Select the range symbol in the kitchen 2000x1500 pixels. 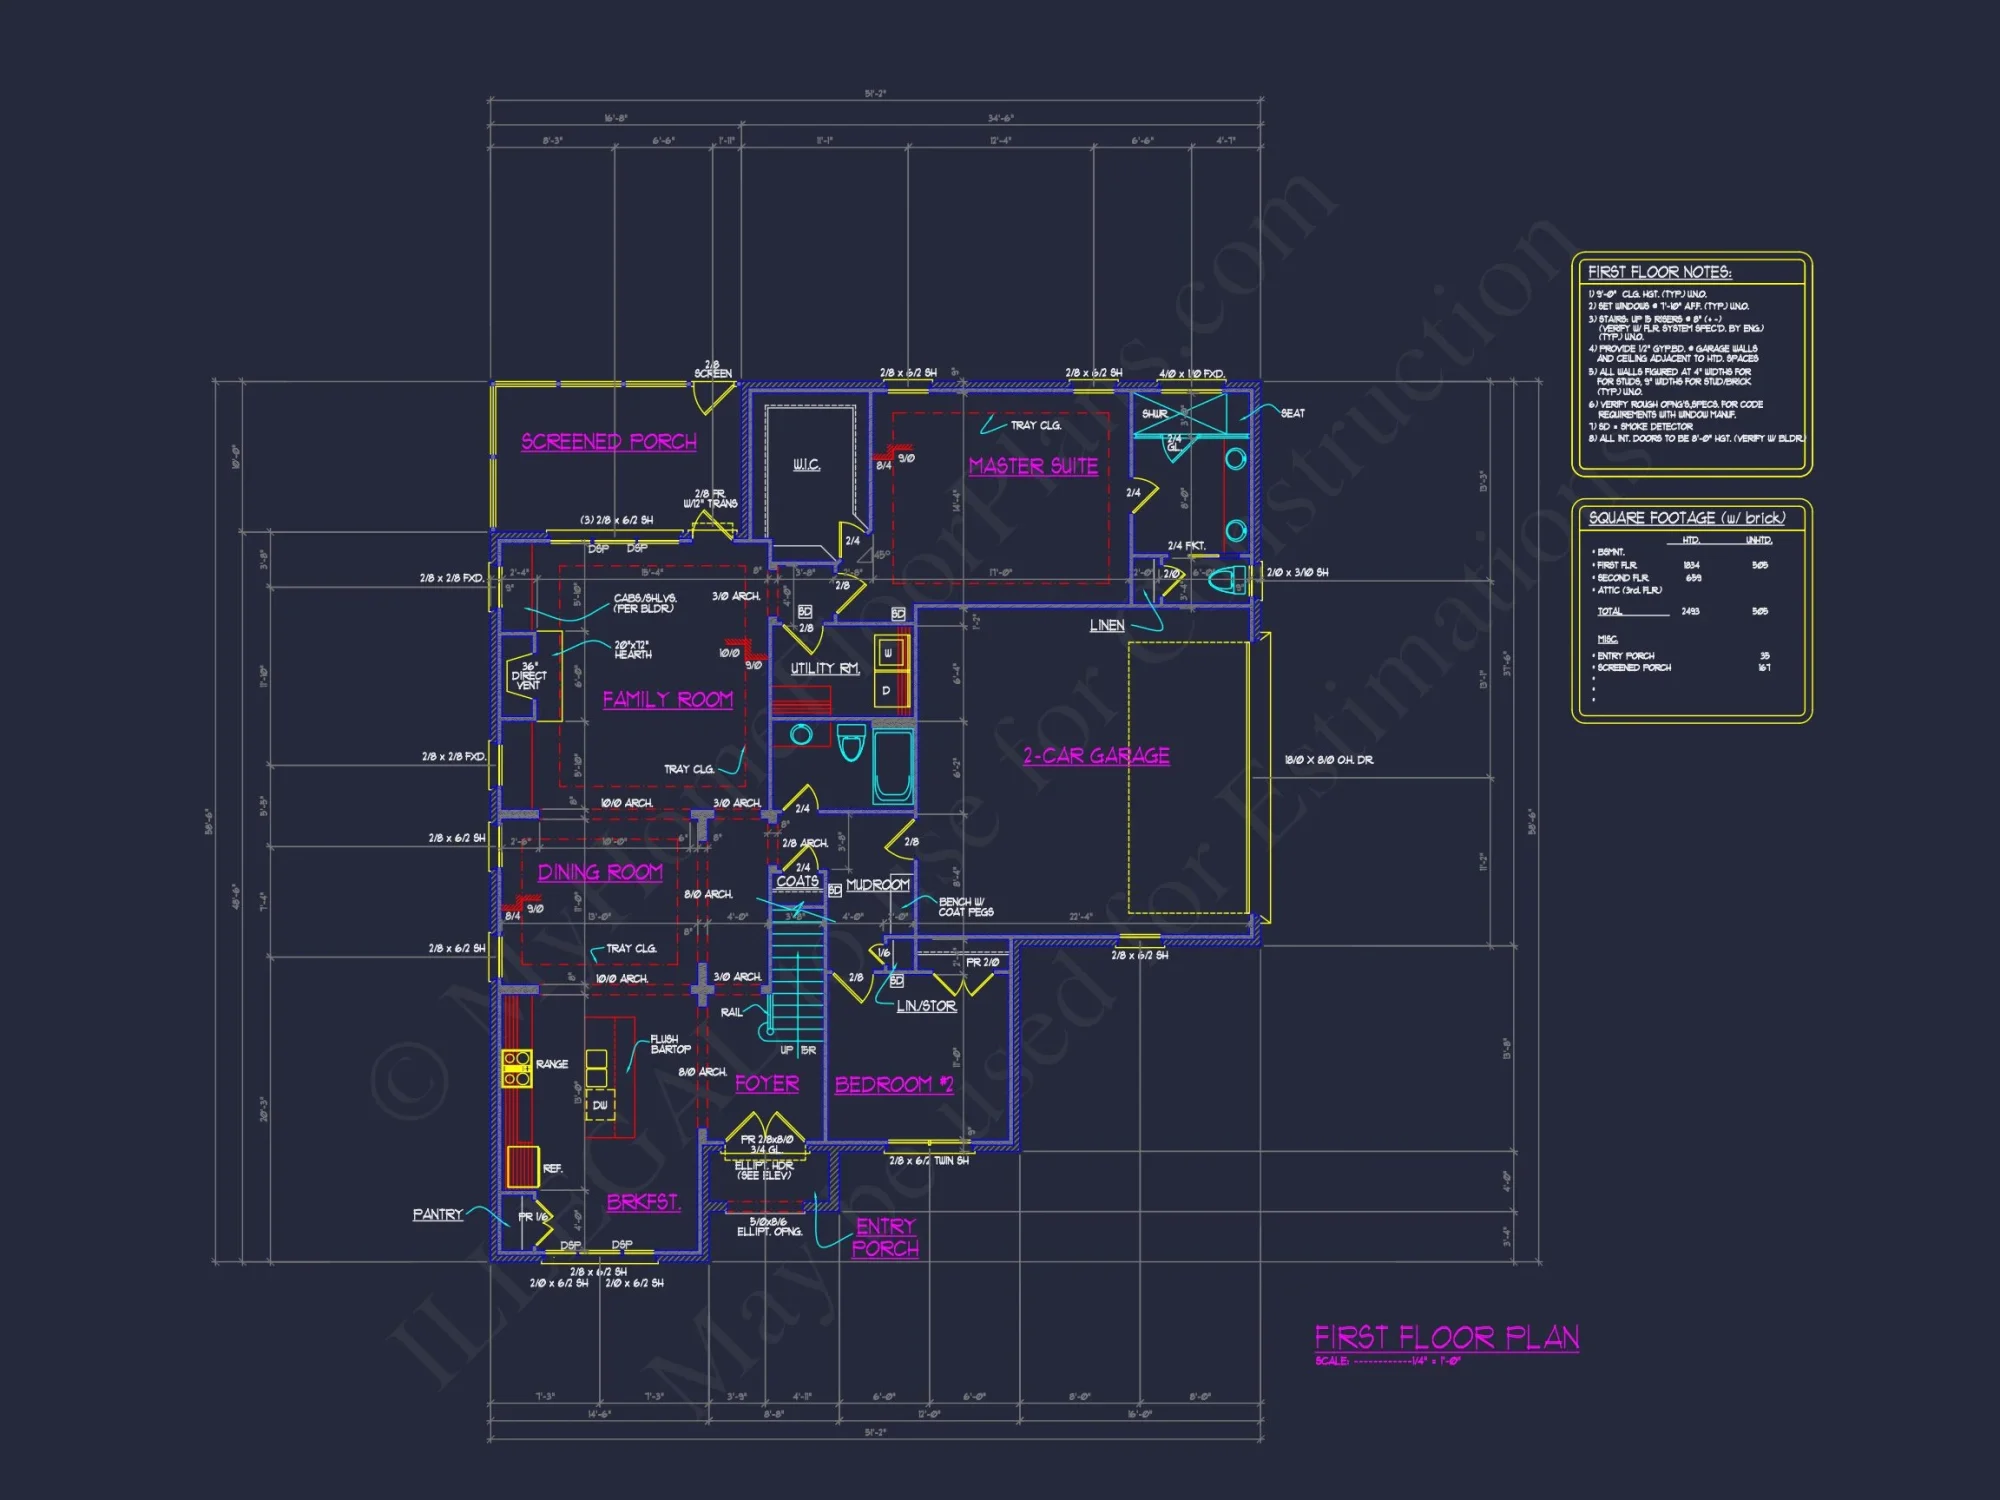coord(516,1069)
